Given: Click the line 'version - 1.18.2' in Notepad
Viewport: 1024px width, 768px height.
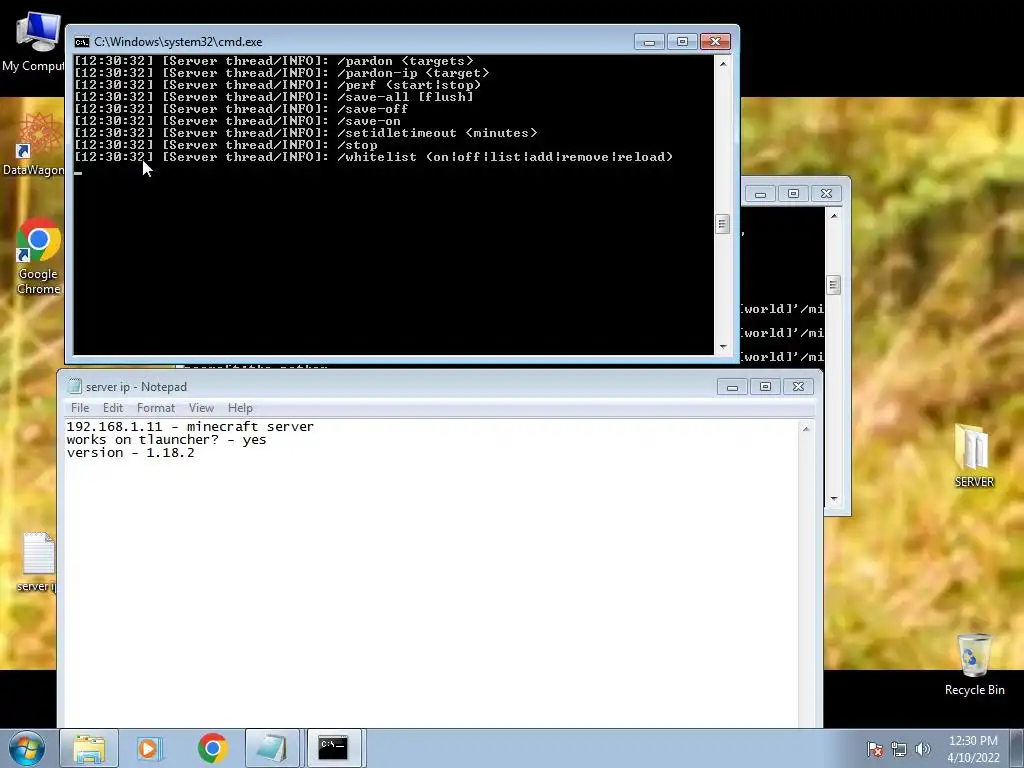Looking at the screenshot, I should pos(131,453).
